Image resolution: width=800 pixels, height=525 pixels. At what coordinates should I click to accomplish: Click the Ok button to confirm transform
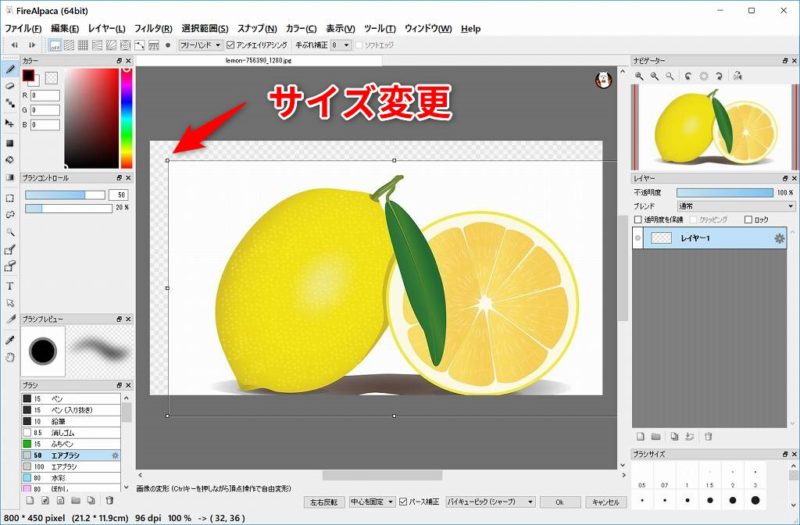click(561, 501)
